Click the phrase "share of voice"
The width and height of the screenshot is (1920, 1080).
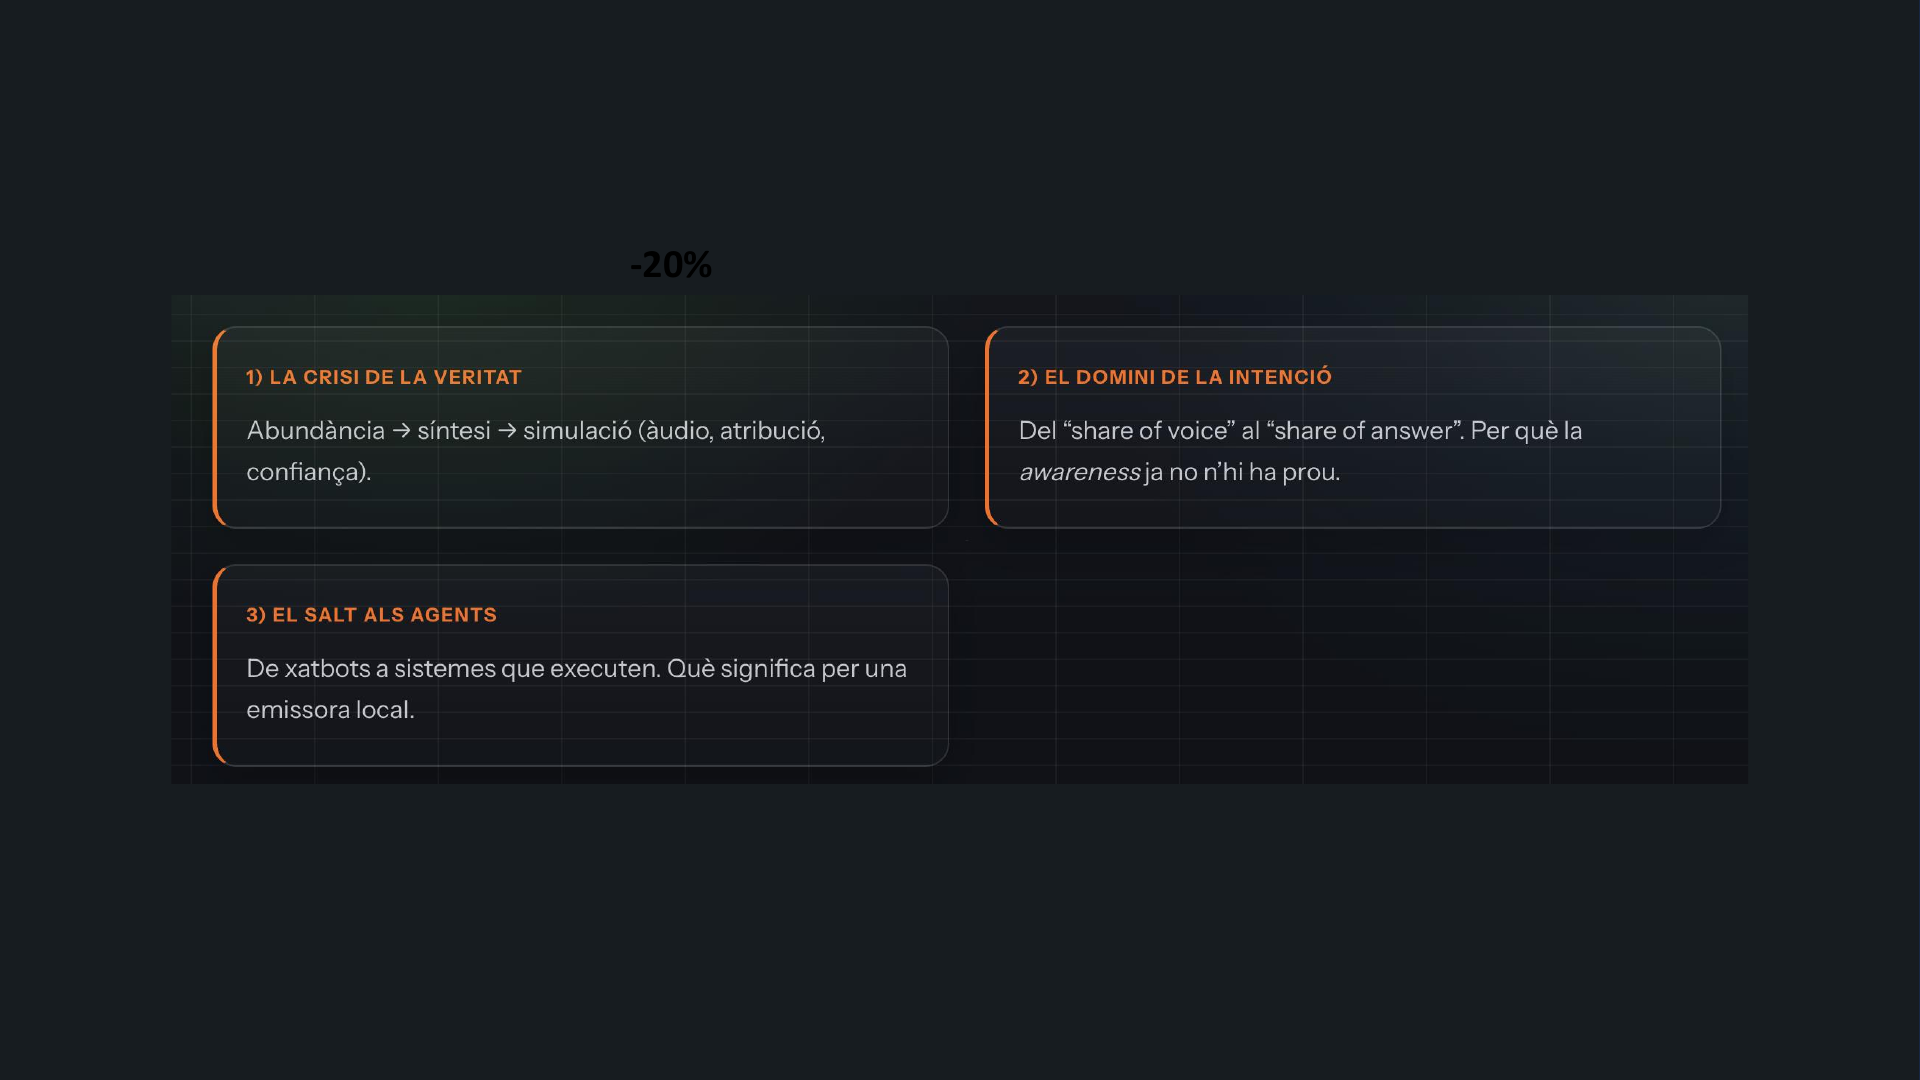click(1149, 431)
